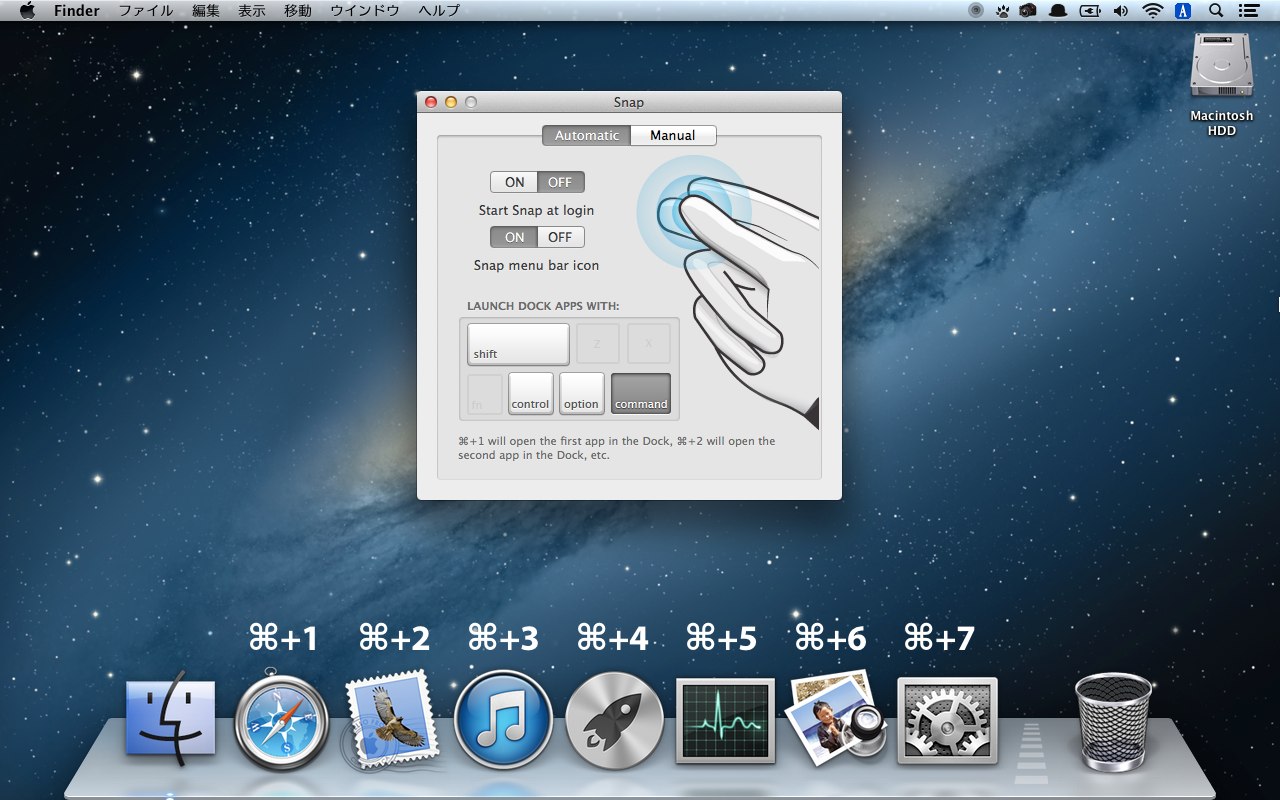Open Activity Monitor in the Dock

click(725, 719)
